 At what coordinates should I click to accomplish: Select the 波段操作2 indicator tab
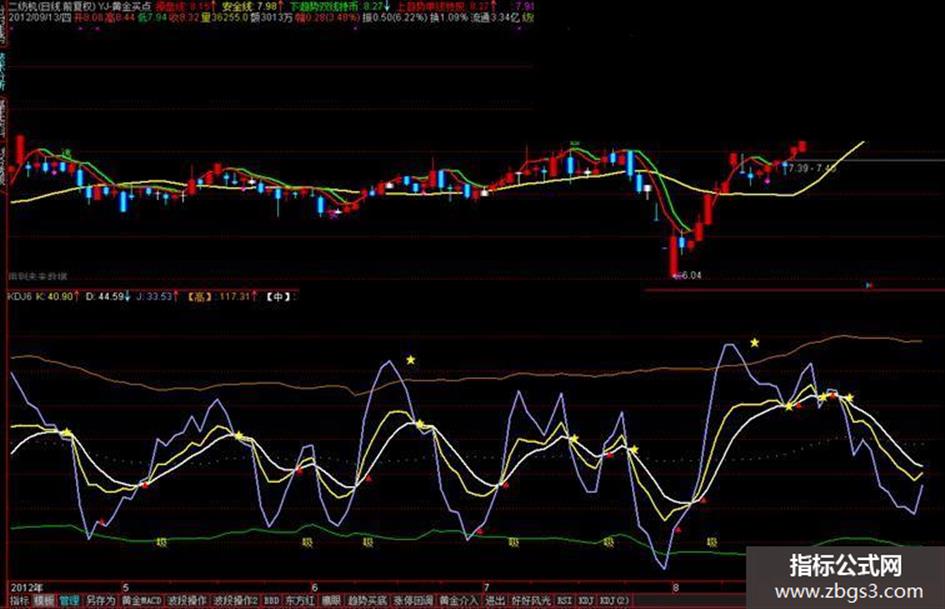tap(236, 601)
